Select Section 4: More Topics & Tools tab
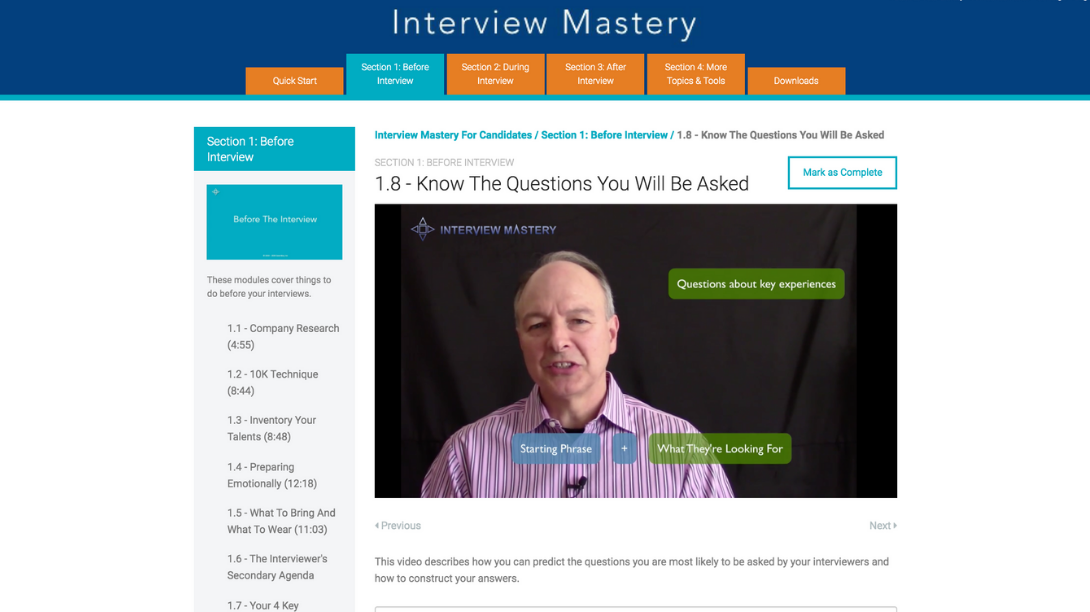 tap(695, 74)
